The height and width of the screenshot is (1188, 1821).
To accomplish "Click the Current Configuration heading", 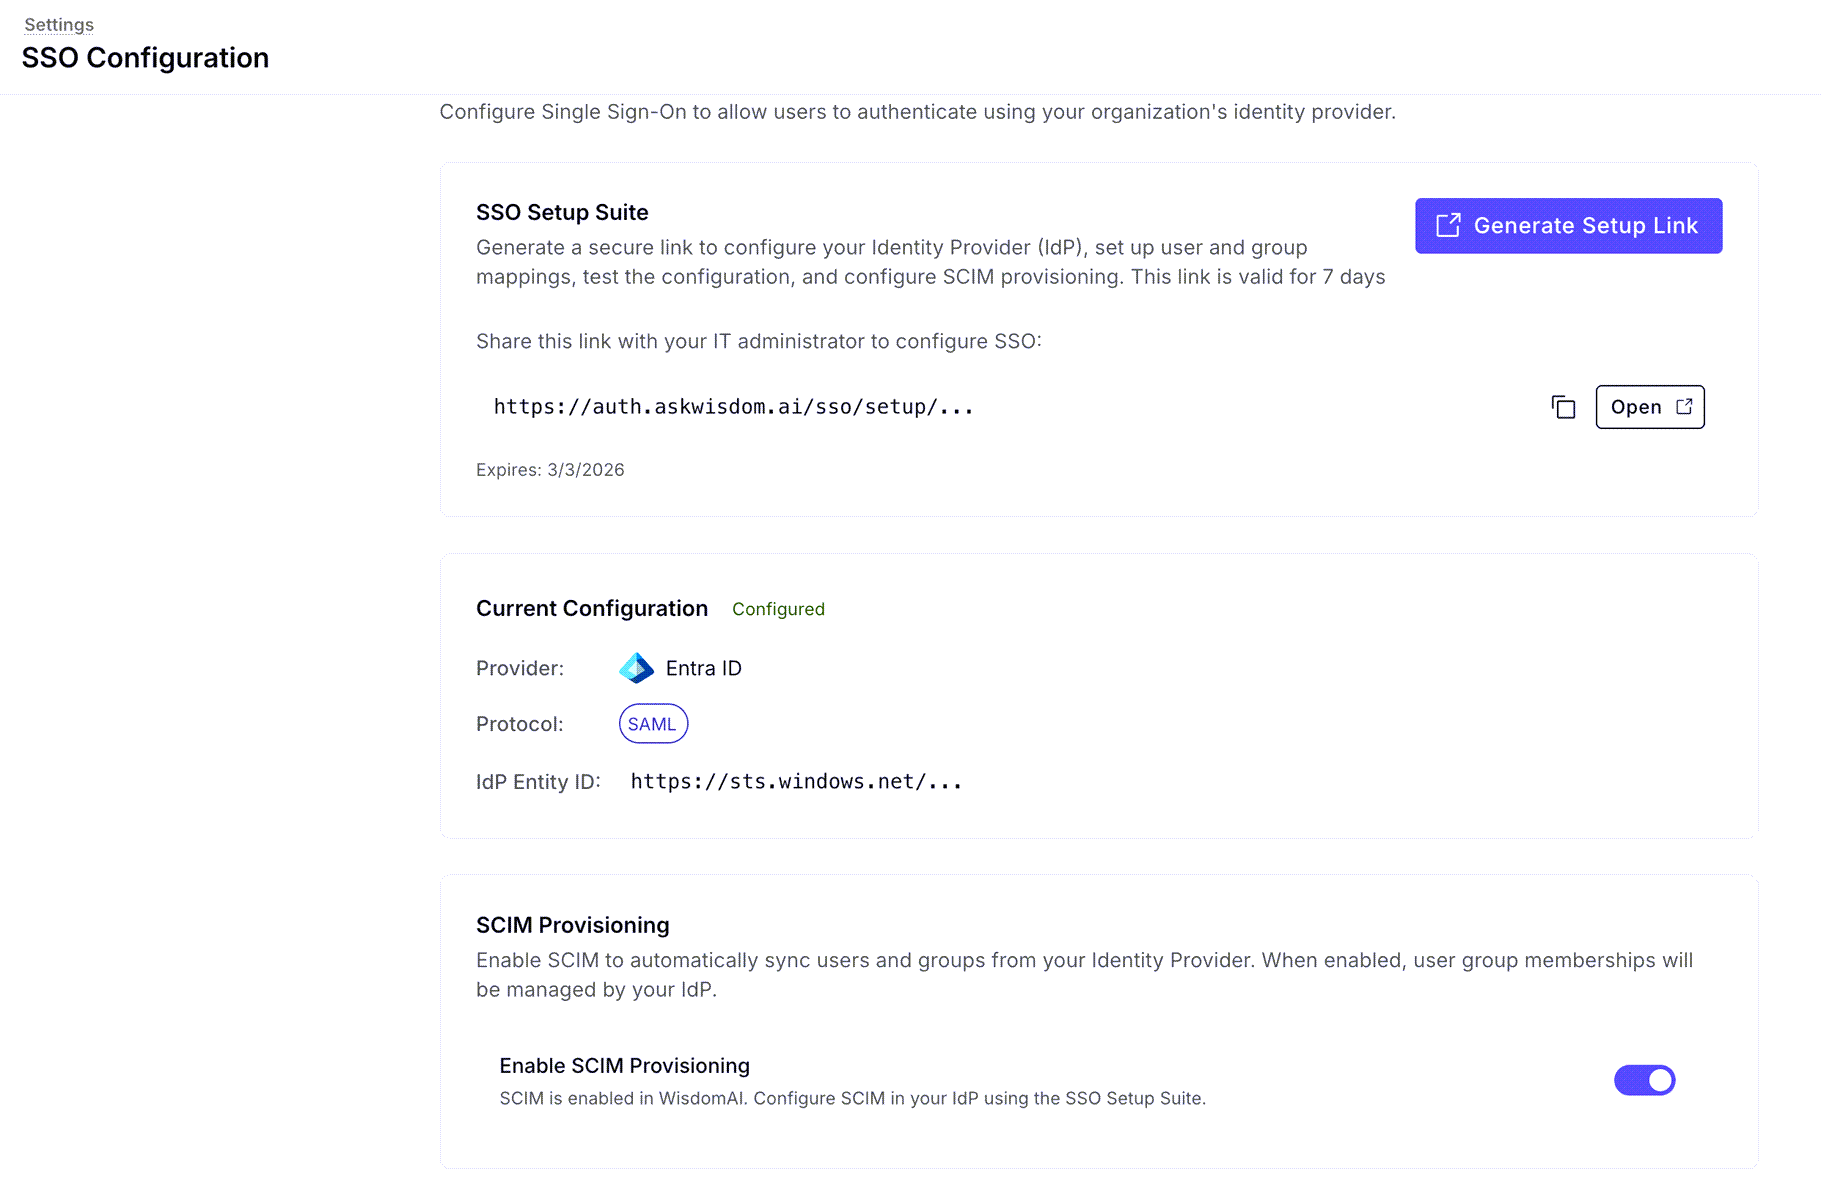I will pyautogui.click(x=592, y=608).
